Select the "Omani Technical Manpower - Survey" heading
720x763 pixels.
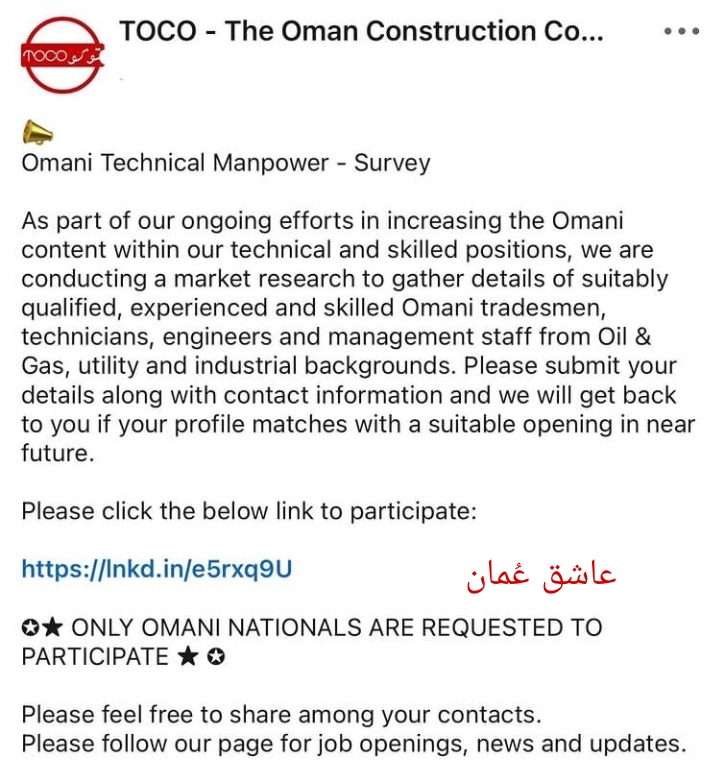click(226, 163)
